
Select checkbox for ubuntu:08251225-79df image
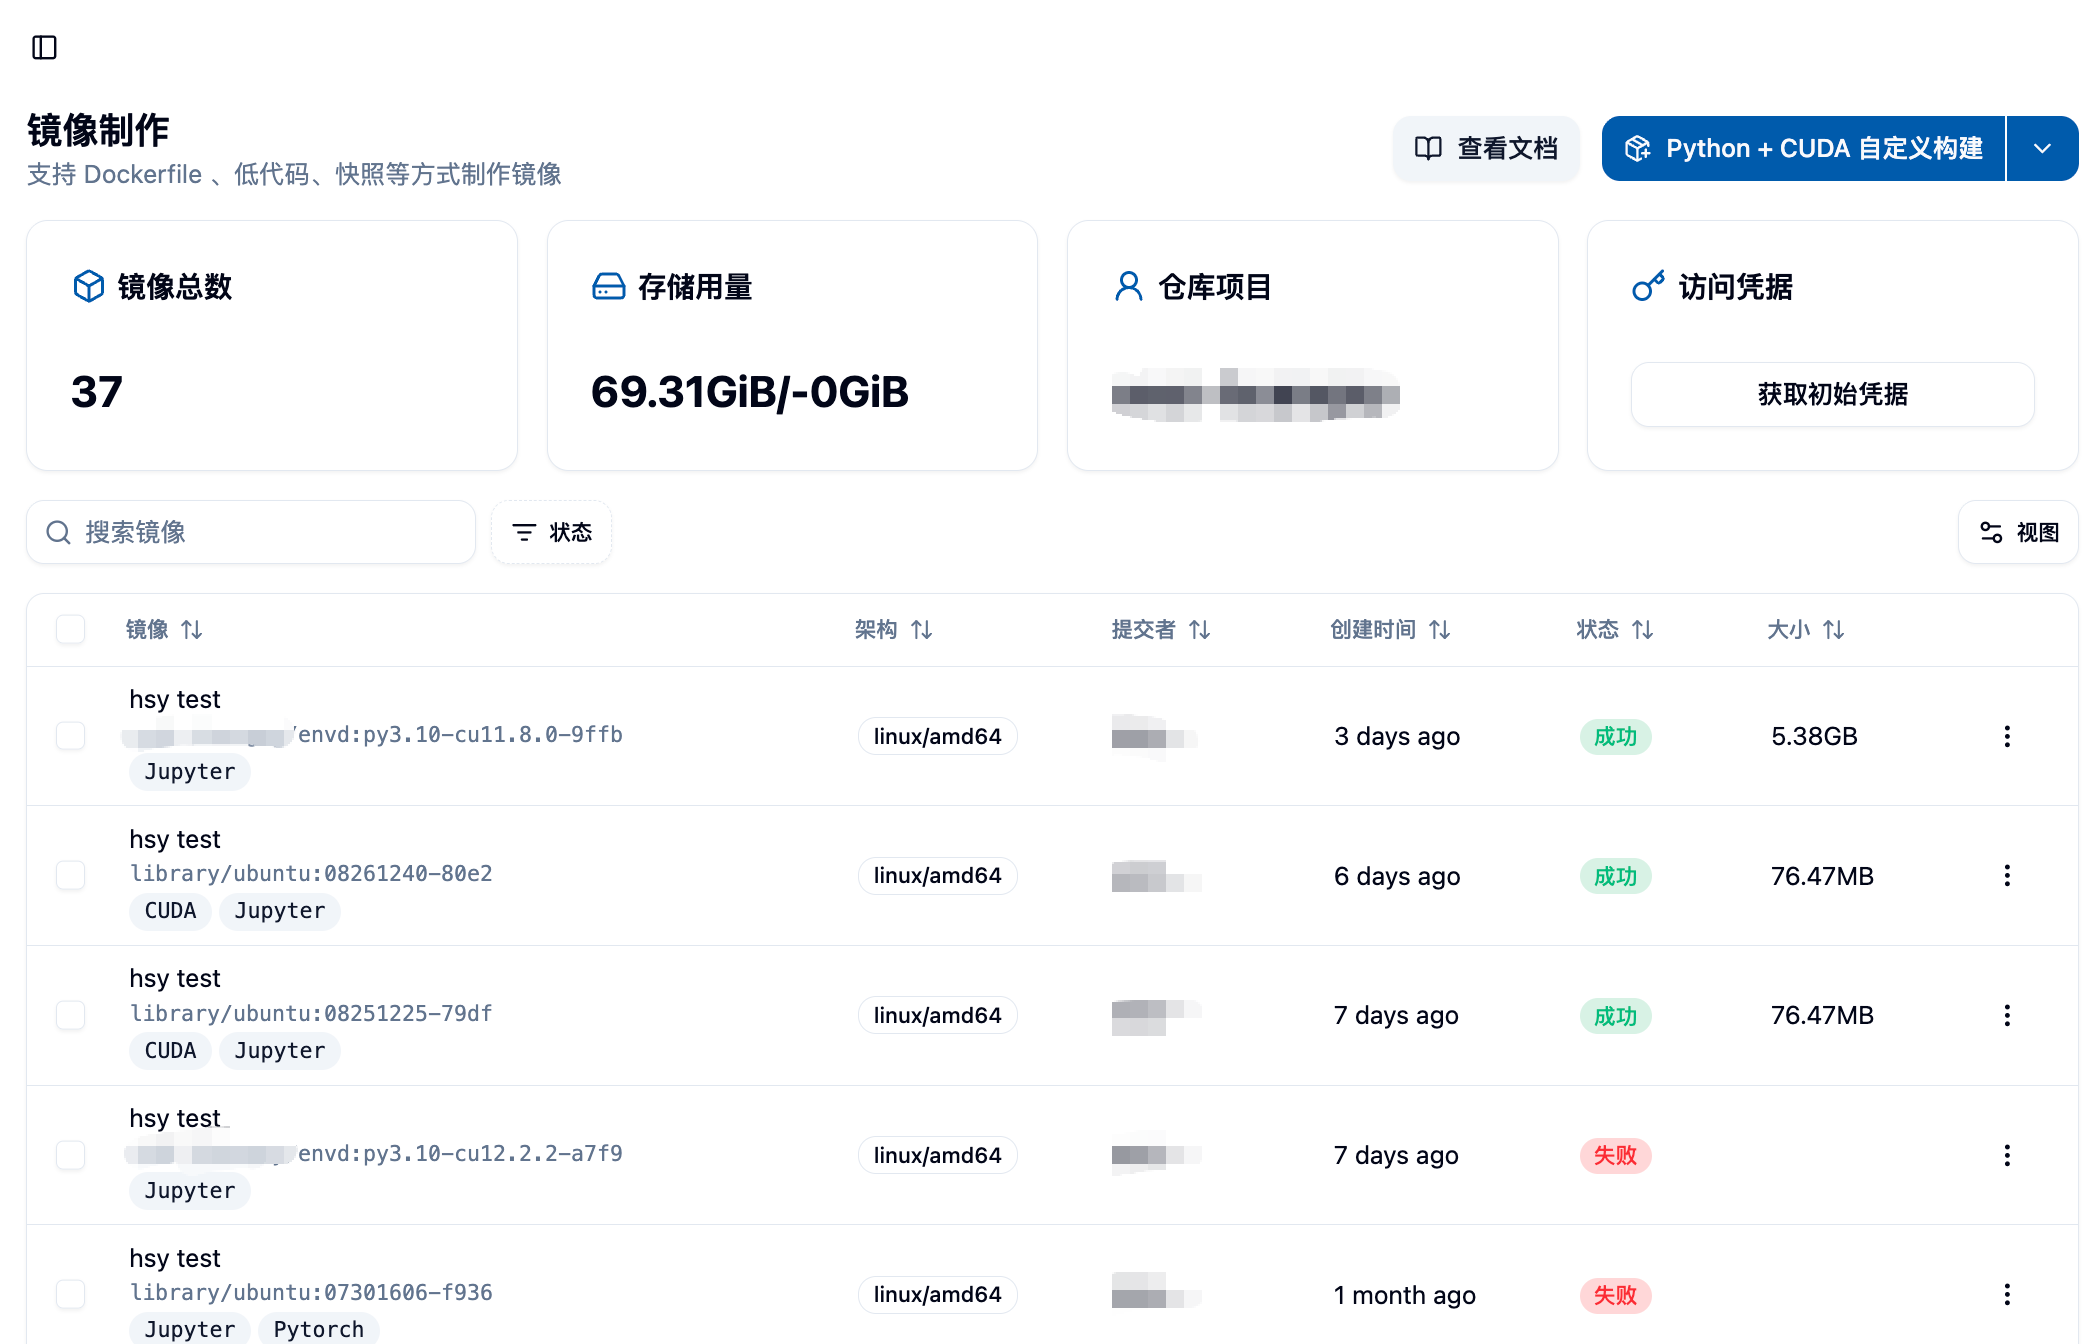[71, 1015]
